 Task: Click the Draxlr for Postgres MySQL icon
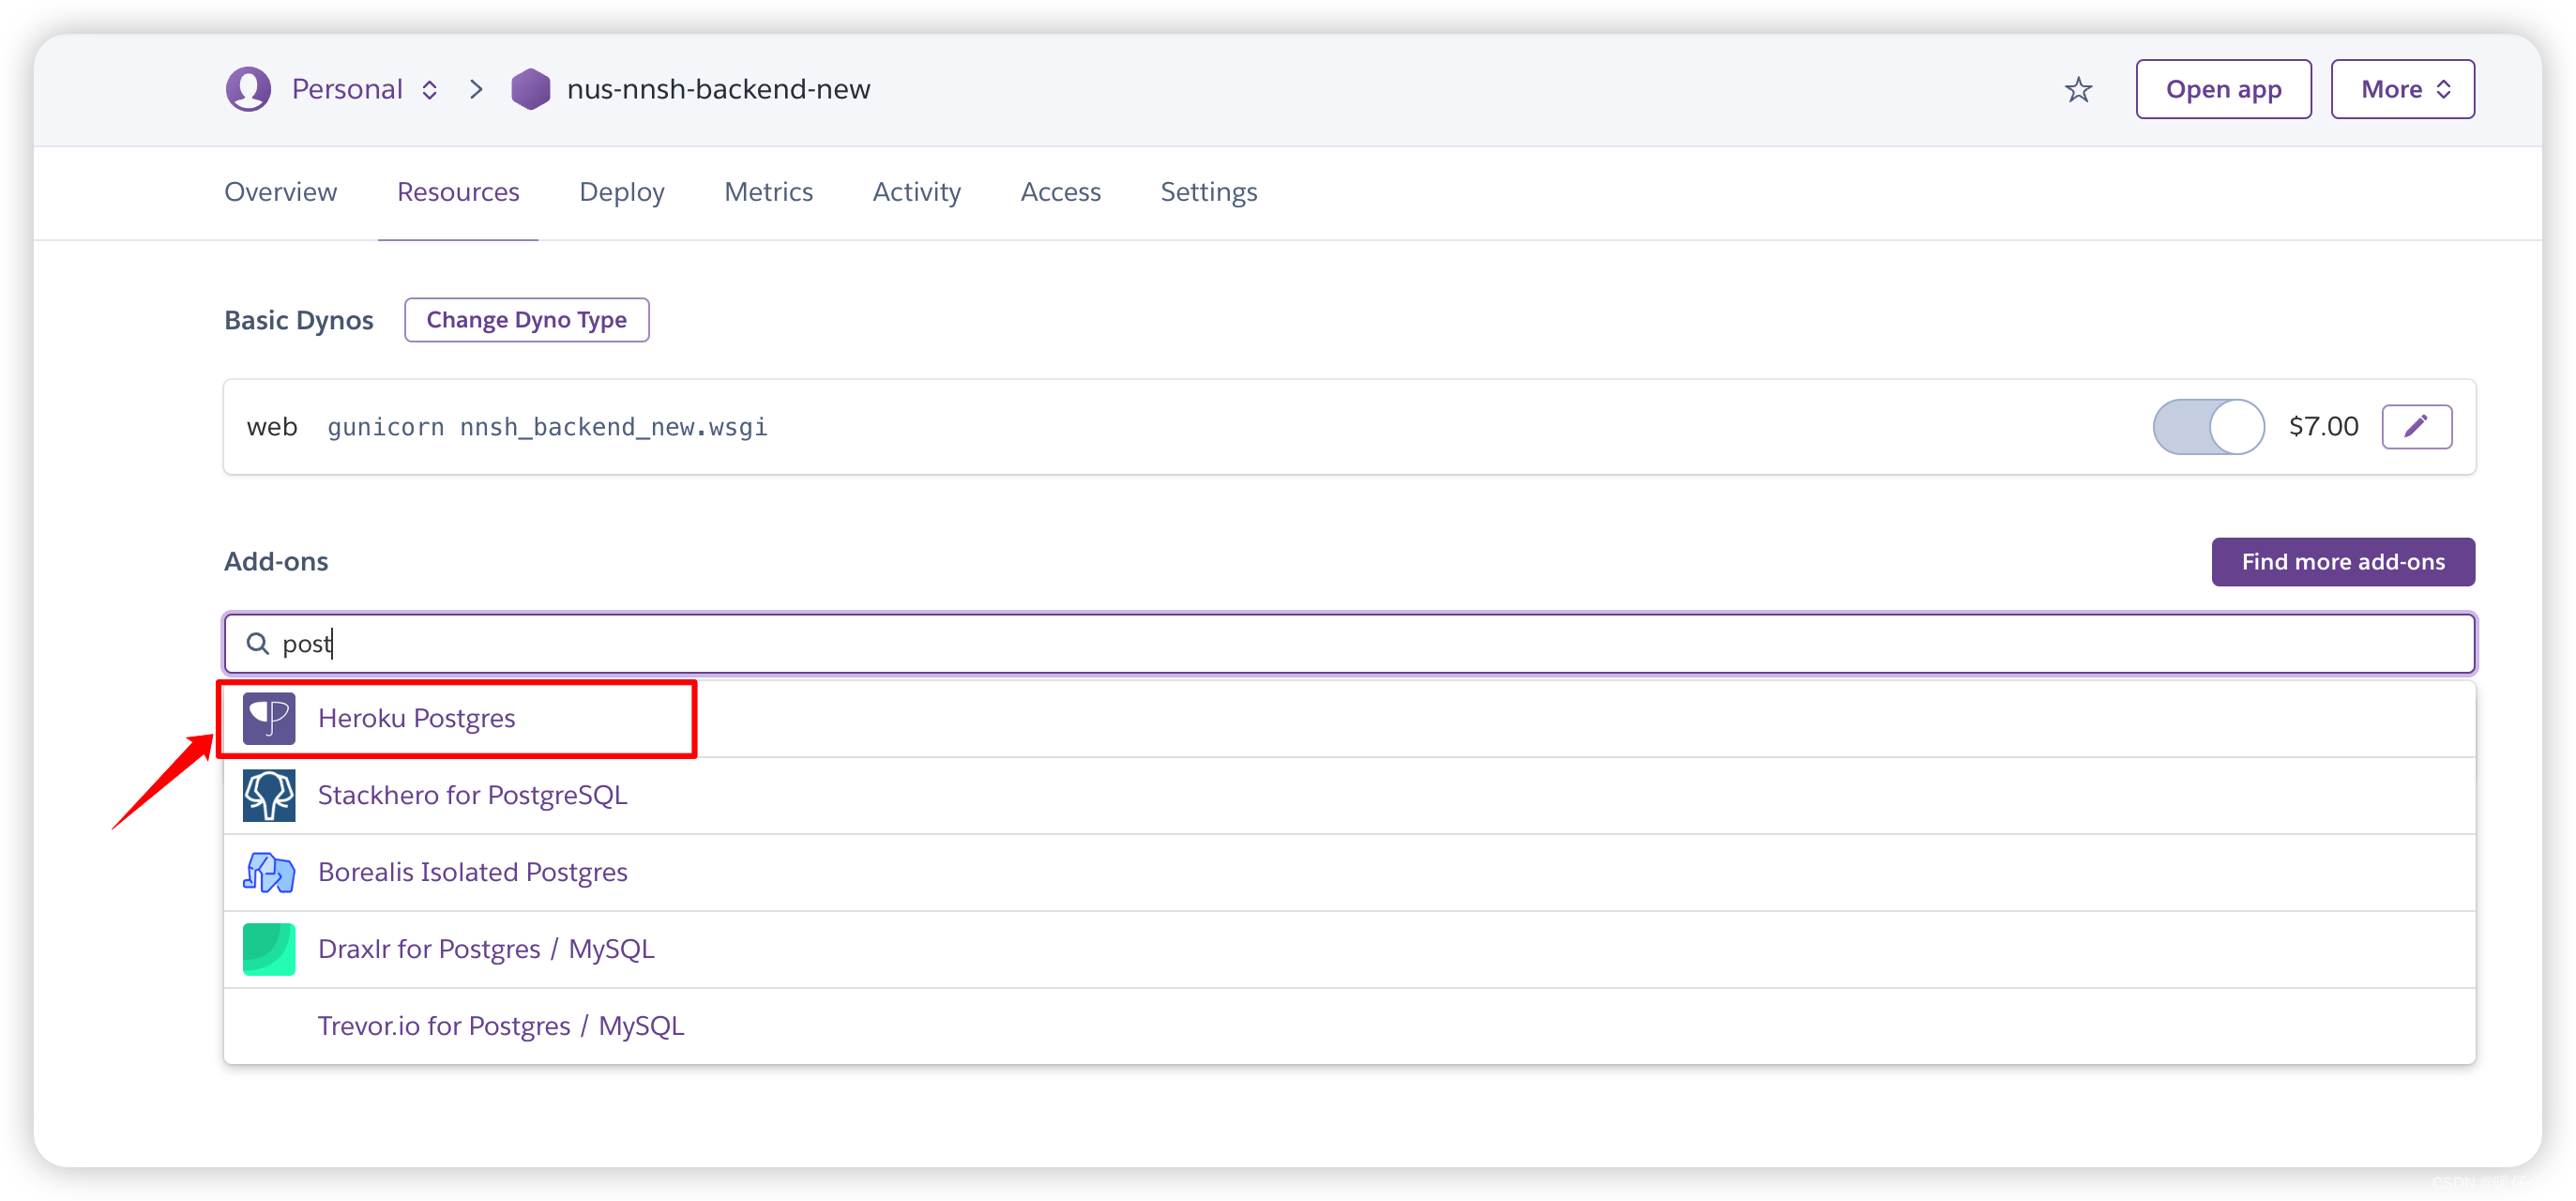(266, 948)
